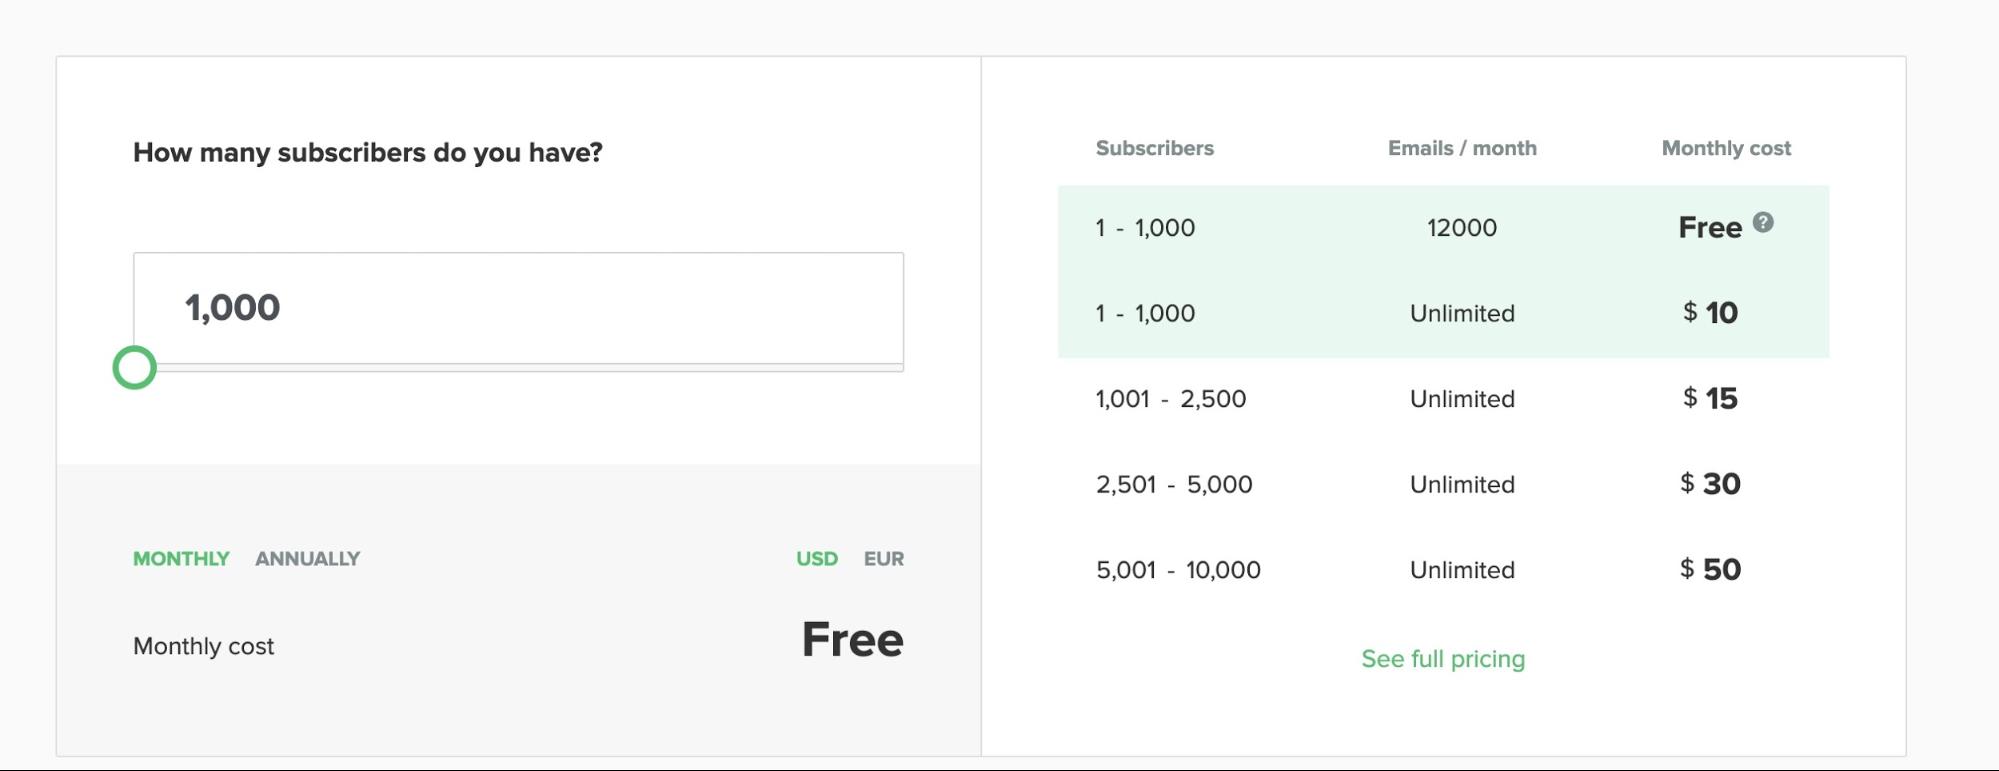Select EUR currency
The height and width of the screenshot is (771, 1999).
[883, 559]
